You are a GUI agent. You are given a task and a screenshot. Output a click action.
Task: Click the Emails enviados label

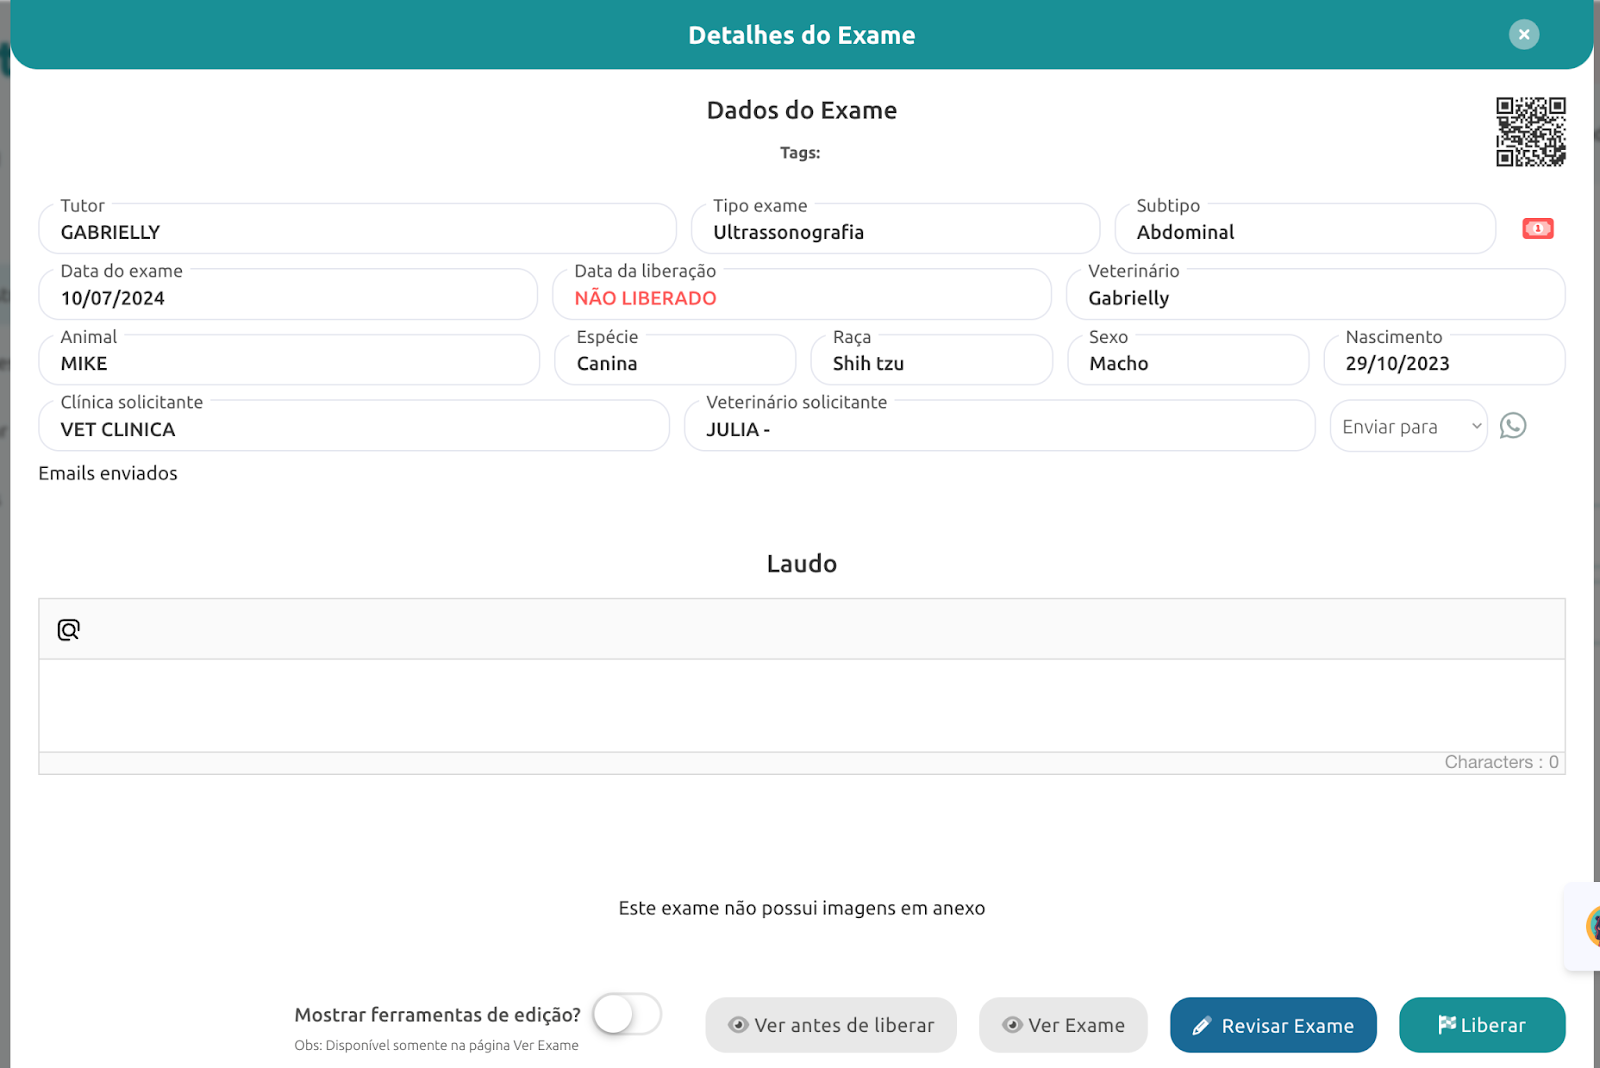(x=108, y=473)
